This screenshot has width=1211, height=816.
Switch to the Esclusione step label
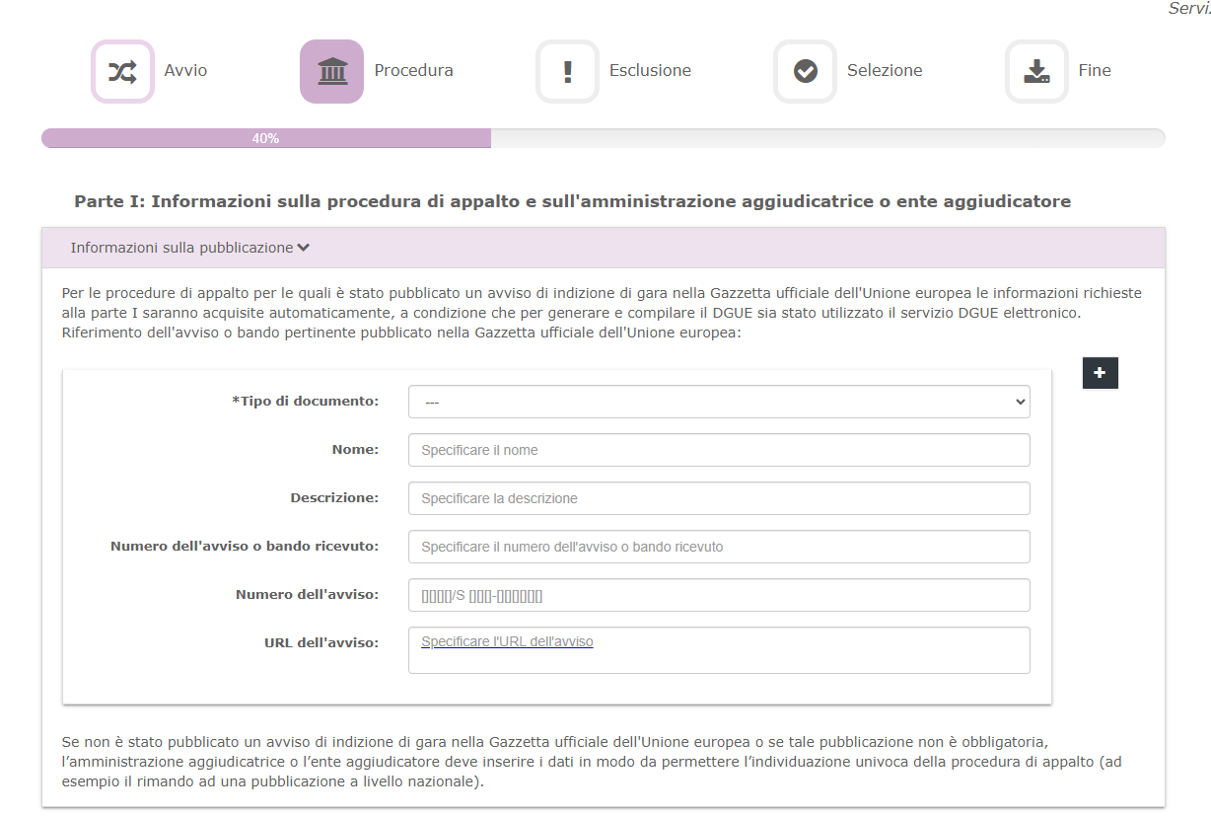[650, 71]
